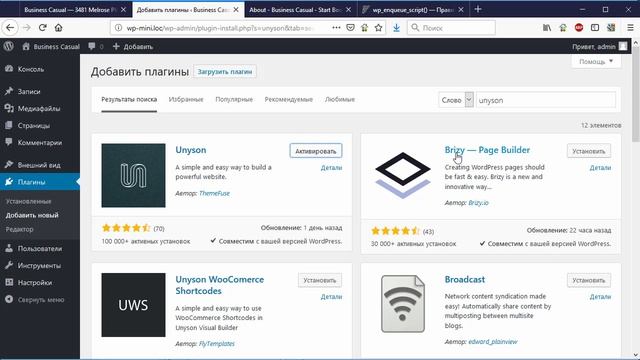Switch to Результаты поиска tab
Screen dimensions: 640x360
pyautogui.click(x=129, y=100)
